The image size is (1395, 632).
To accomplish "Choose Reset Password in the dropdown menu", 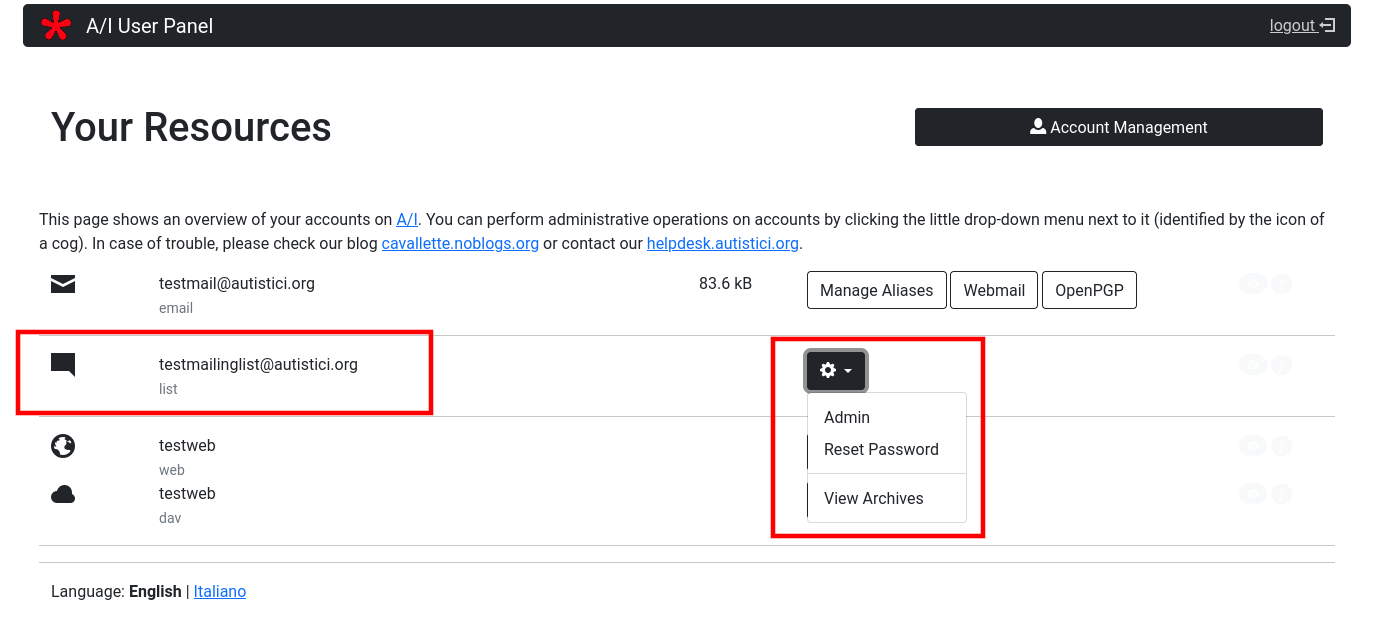I will click(881, 450).
